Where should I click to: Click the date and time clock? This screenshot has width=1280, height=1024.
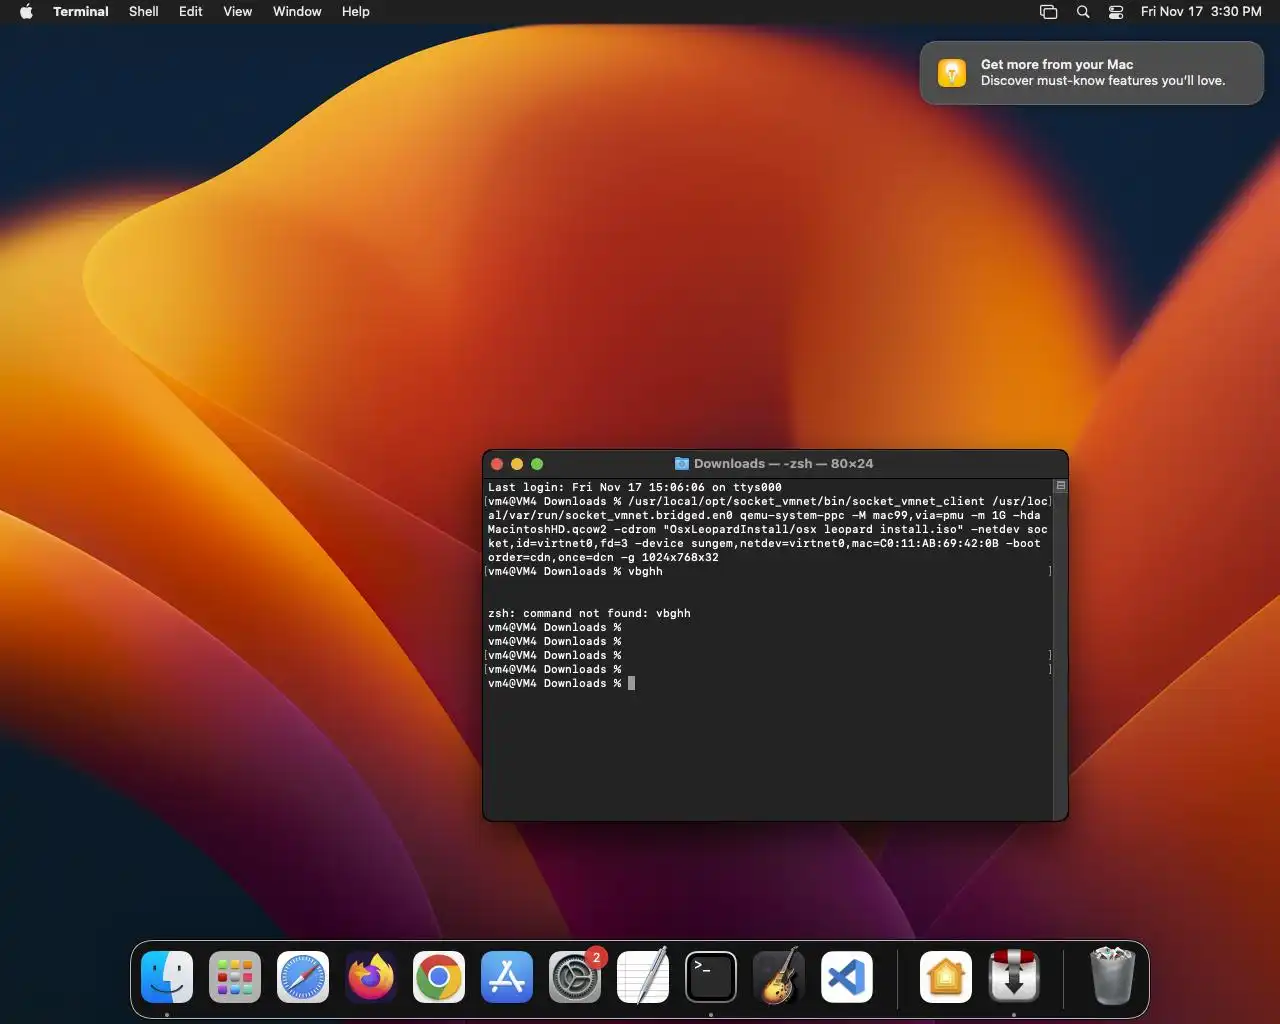tap(1201, 12)
